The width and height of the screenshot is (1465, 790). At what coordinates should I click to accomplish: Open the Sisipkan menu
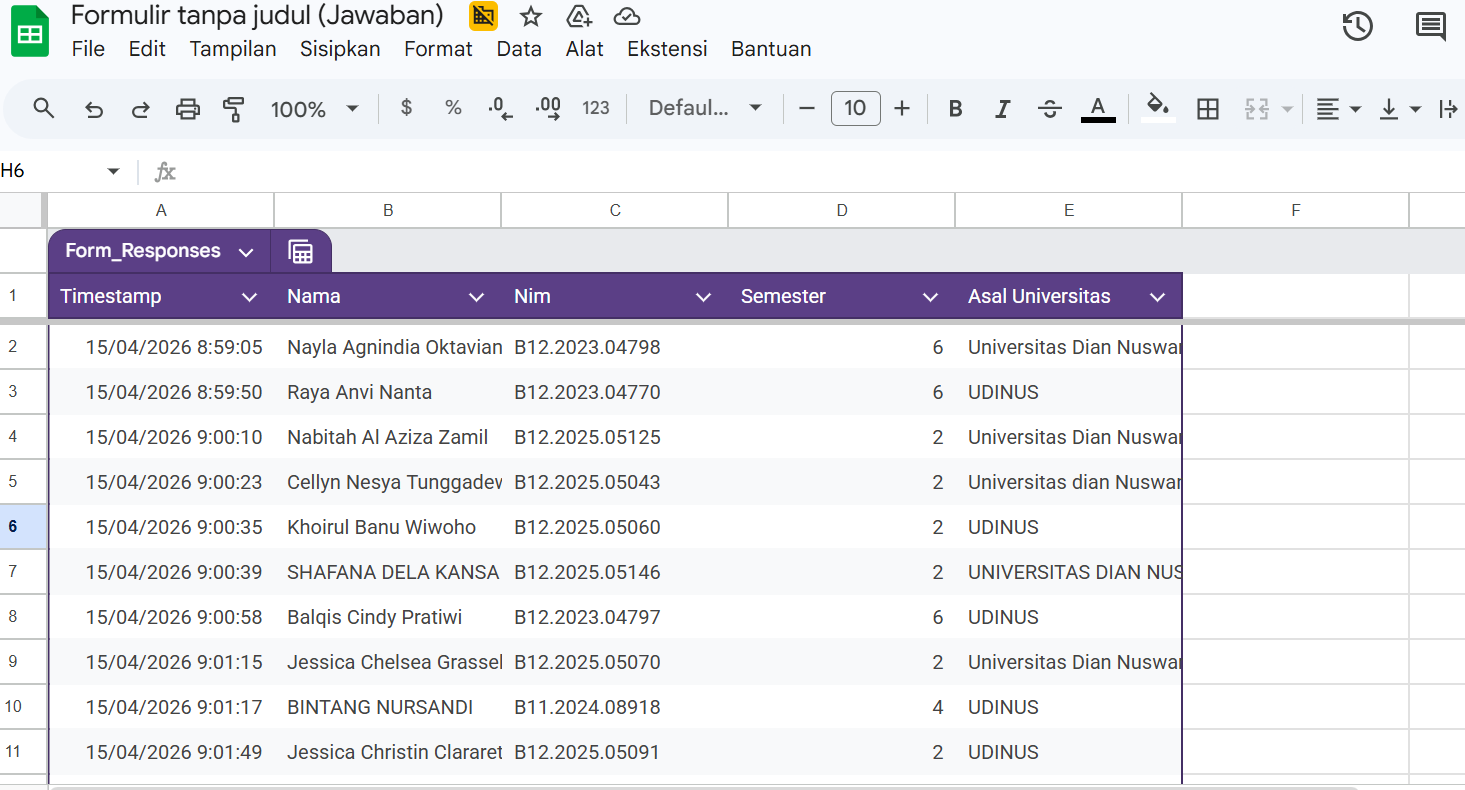340,49
